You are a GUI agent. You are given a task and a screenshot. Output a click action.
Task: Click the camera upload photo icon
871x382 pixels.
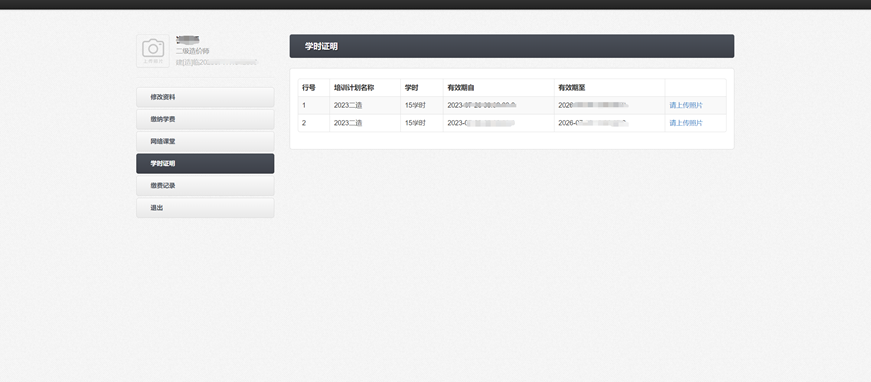[x=153, y=51]
